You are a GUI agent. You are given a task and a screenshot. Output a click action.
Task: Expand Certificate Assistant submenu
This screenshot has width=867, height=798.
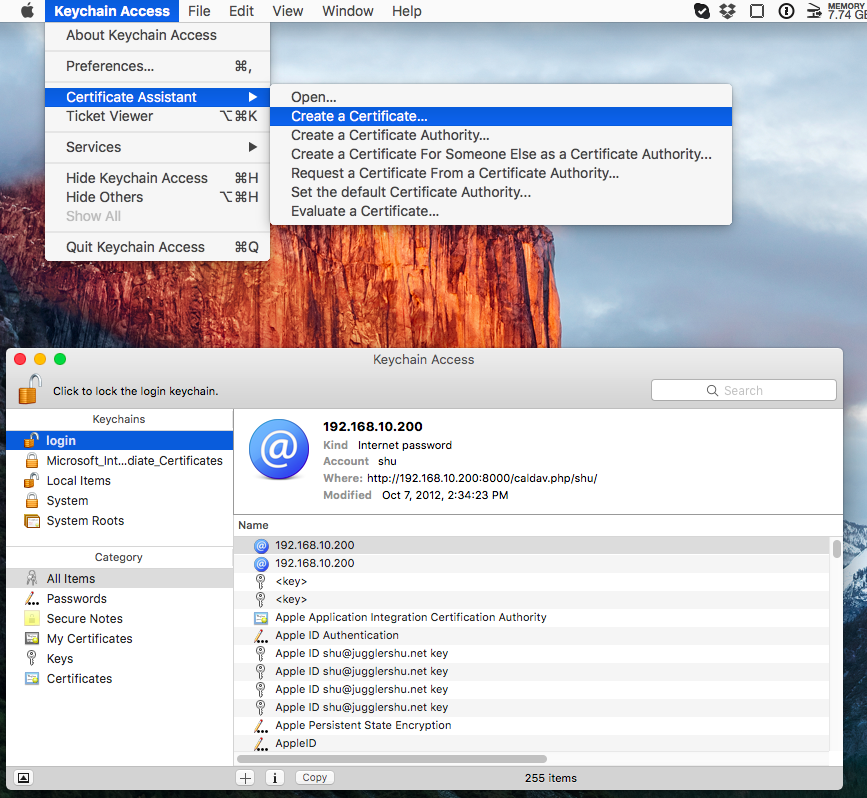[x=157, y=97]
